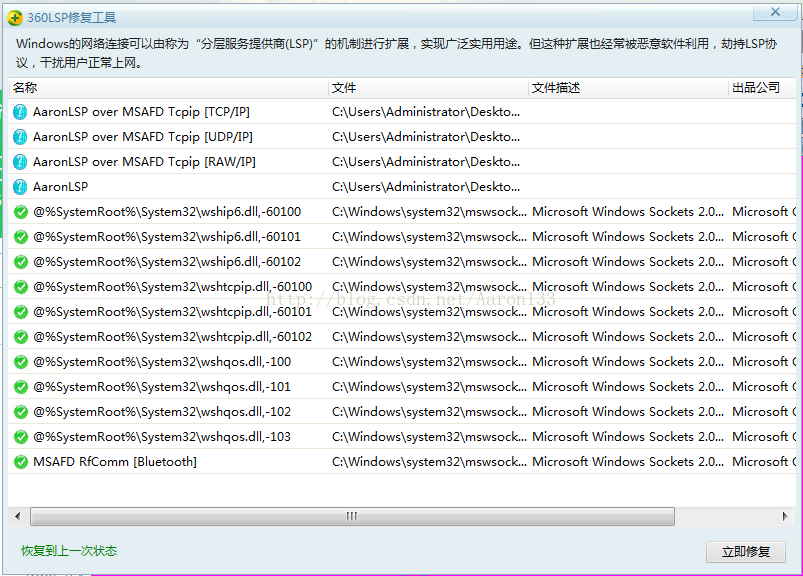Click Microsoft company cell in wshqos.dll,-102 row

pyautogui.click(x=764, y=412)
